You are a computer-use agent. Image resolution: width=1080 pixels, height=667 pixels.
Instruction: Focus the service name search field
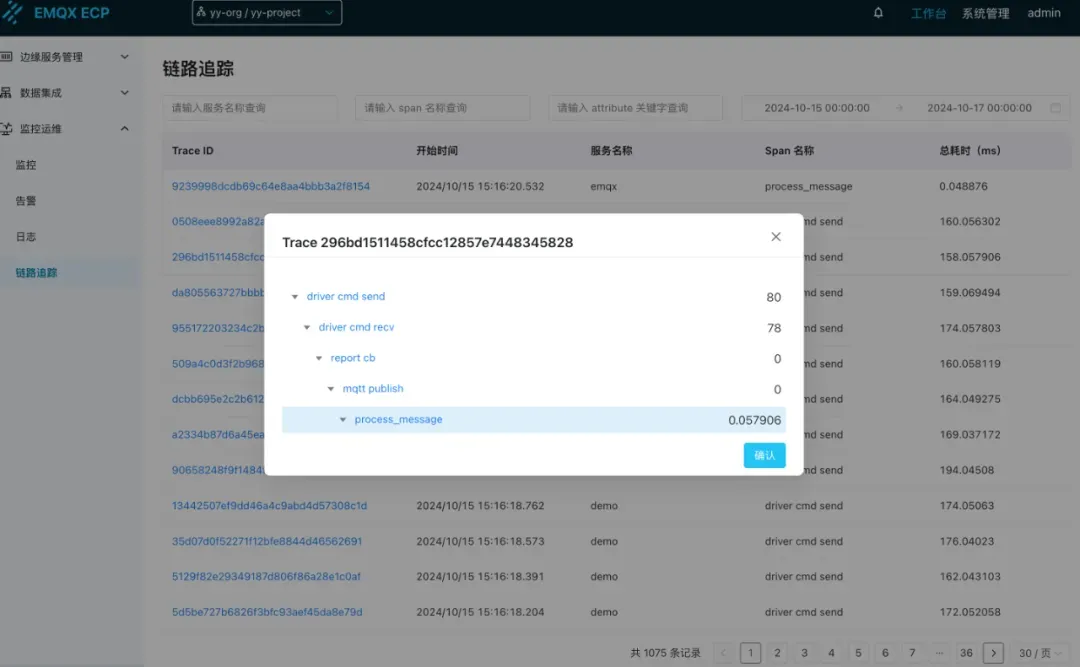click(x=250, y=108)
